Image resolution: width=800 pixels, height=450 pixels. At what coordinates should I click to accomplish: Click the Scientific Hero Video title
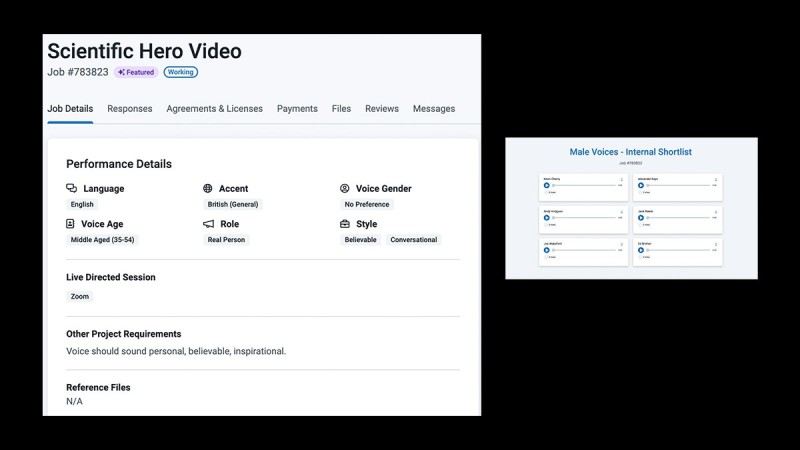coord(144,51)
